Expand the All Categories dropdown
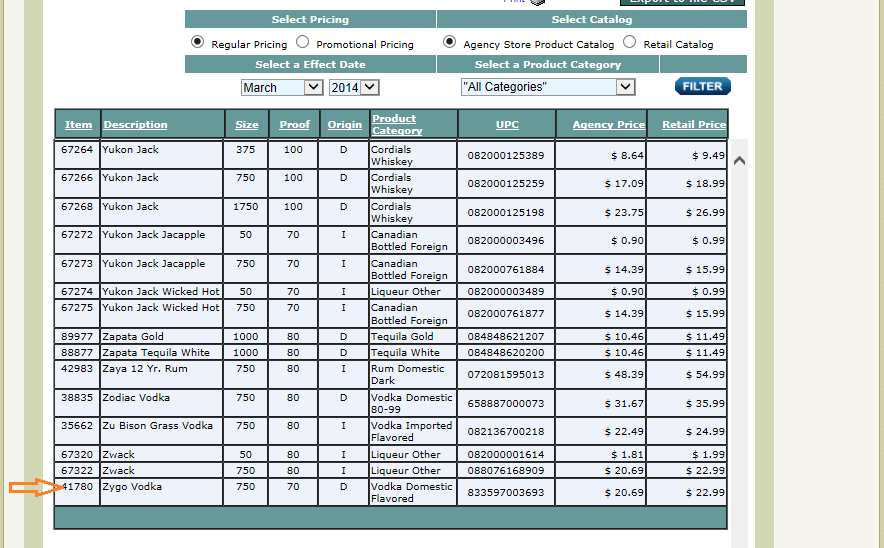The width and height of the screenshot is (884, 548). [547, 87]
